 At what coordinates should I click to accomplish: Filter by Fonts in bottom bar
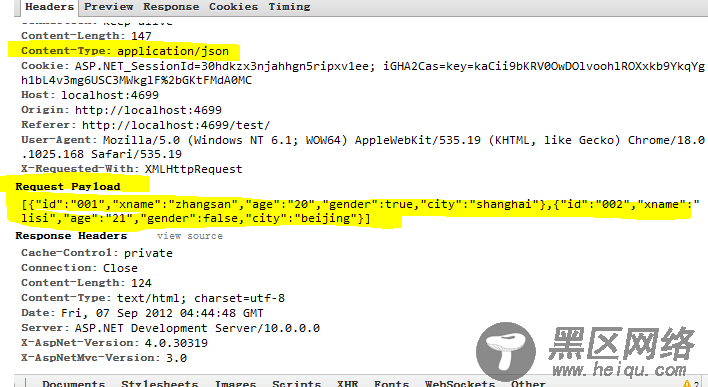click(x=391, y=383)
